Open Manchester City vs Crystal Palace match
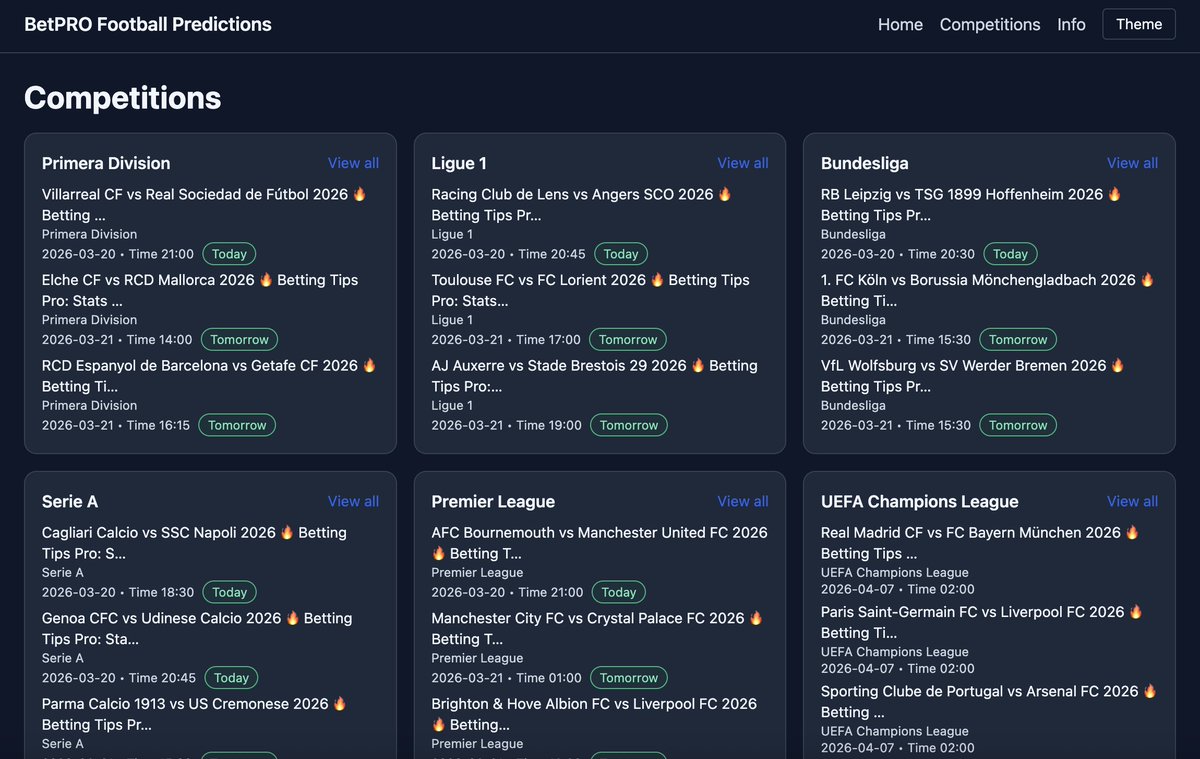1200x759 pixels. click(x=597, y=628)
